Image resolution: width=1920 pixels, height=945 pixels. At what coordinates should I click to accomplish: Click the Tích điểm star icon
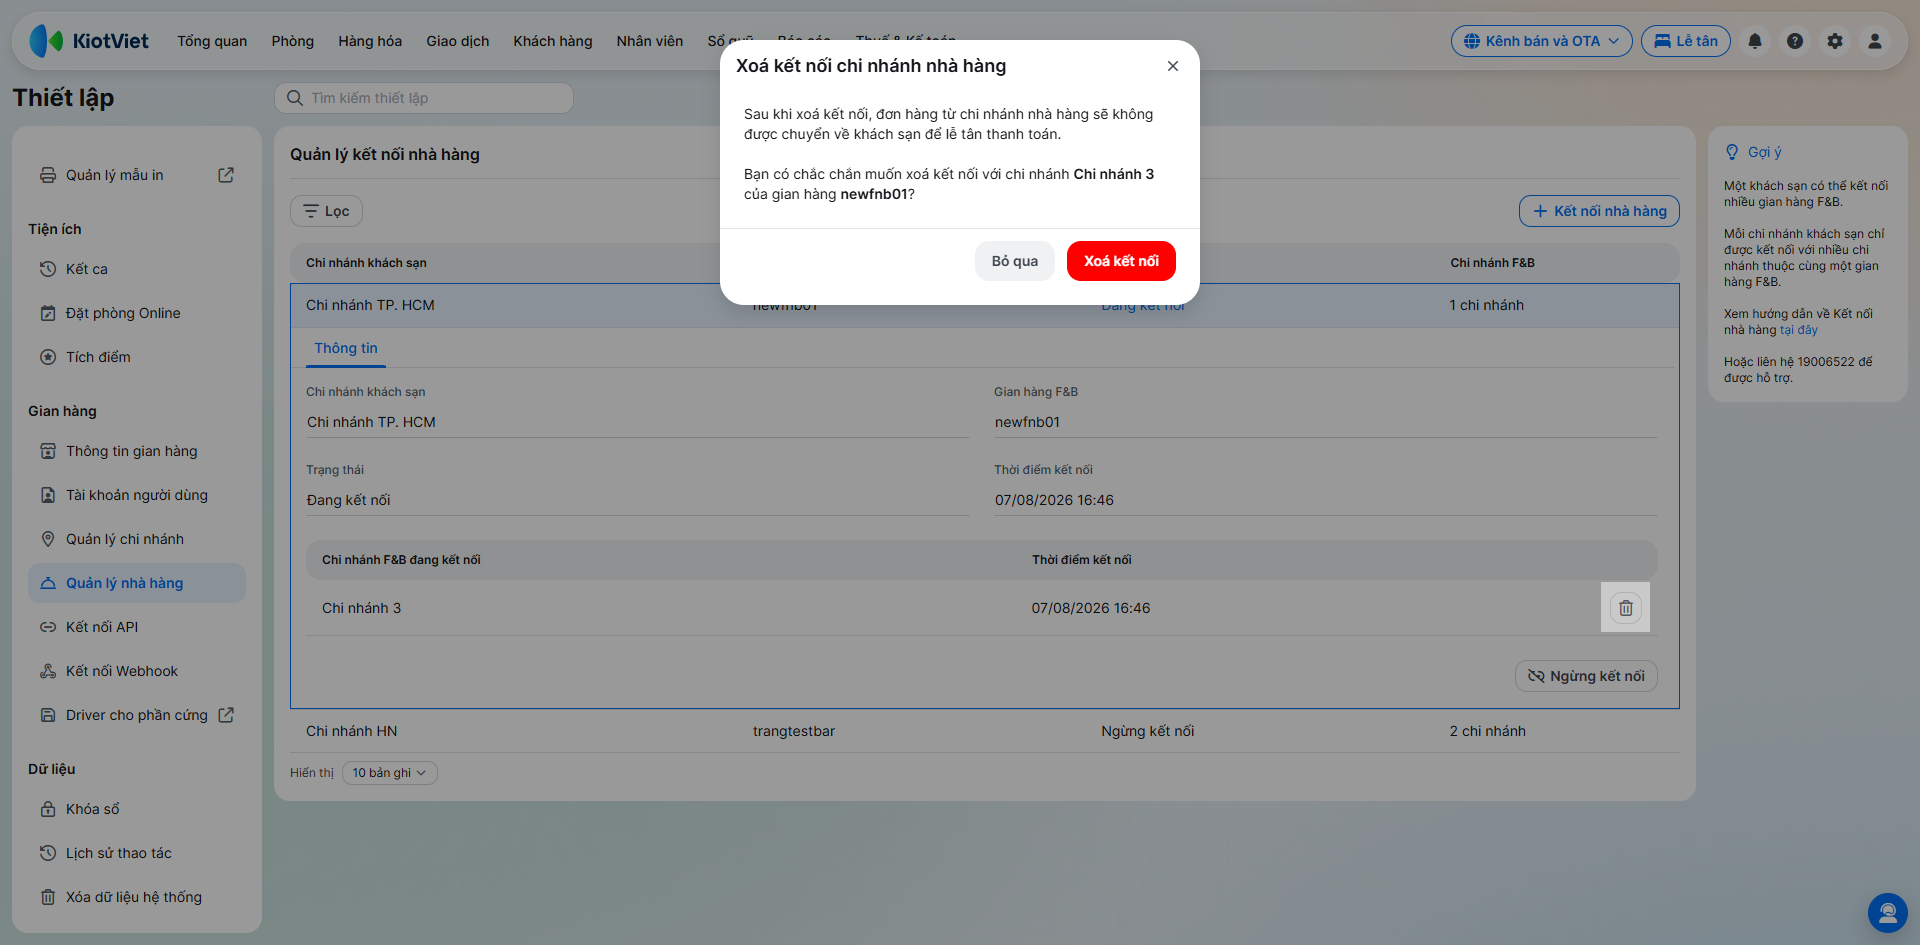48,357
